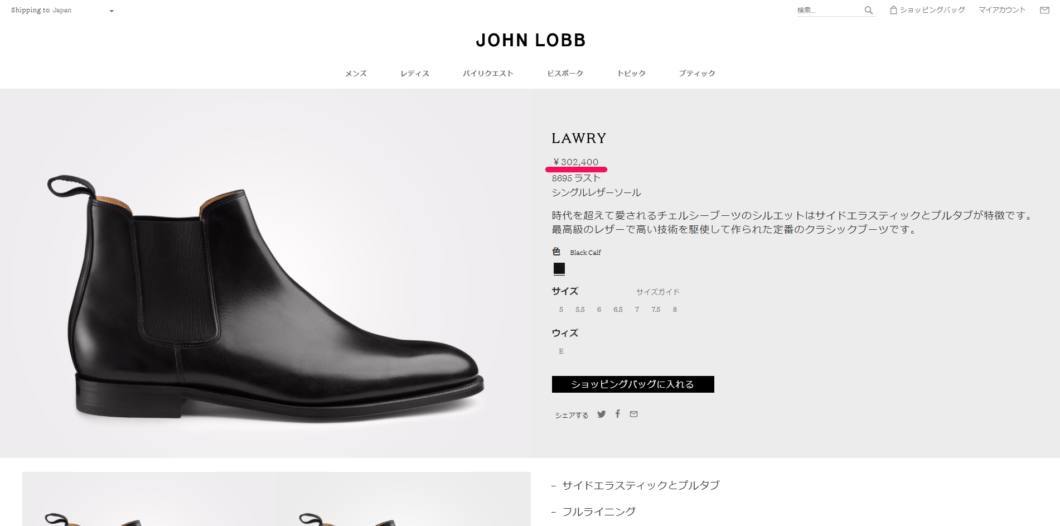Click the search magnifier icon
Image resolution: width=1060 pixels, height=526 pixels.
pyautogui.click(x=869, y=10)
